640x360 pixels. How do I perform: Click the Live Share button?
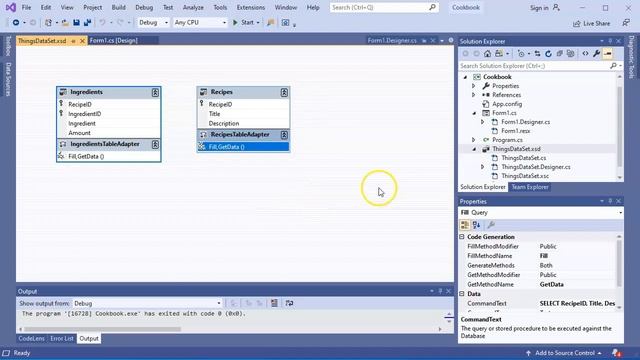(x=591, y=24)
